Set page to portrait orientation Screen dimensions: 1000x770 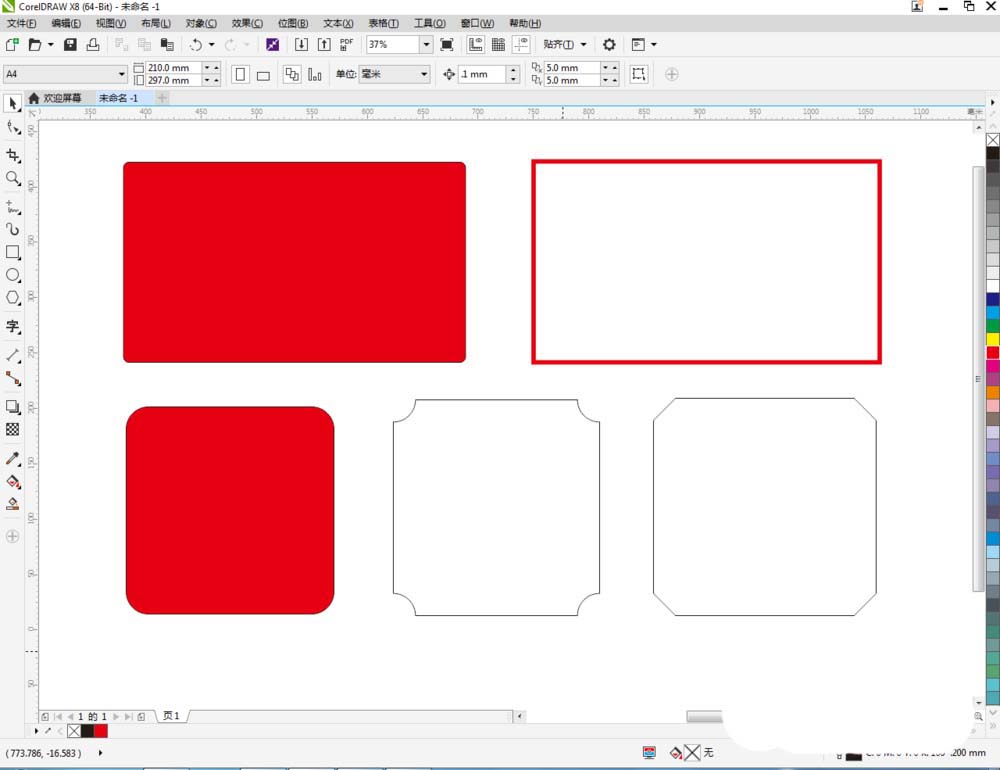(240, 75)
